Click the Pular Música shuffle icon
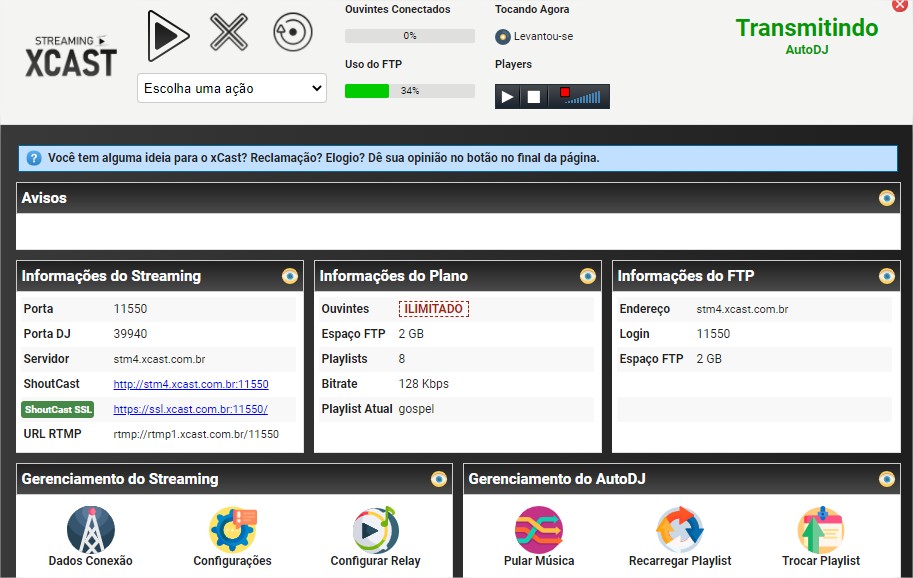The width and height of the screenshot is (913, 578). point(539,530)
